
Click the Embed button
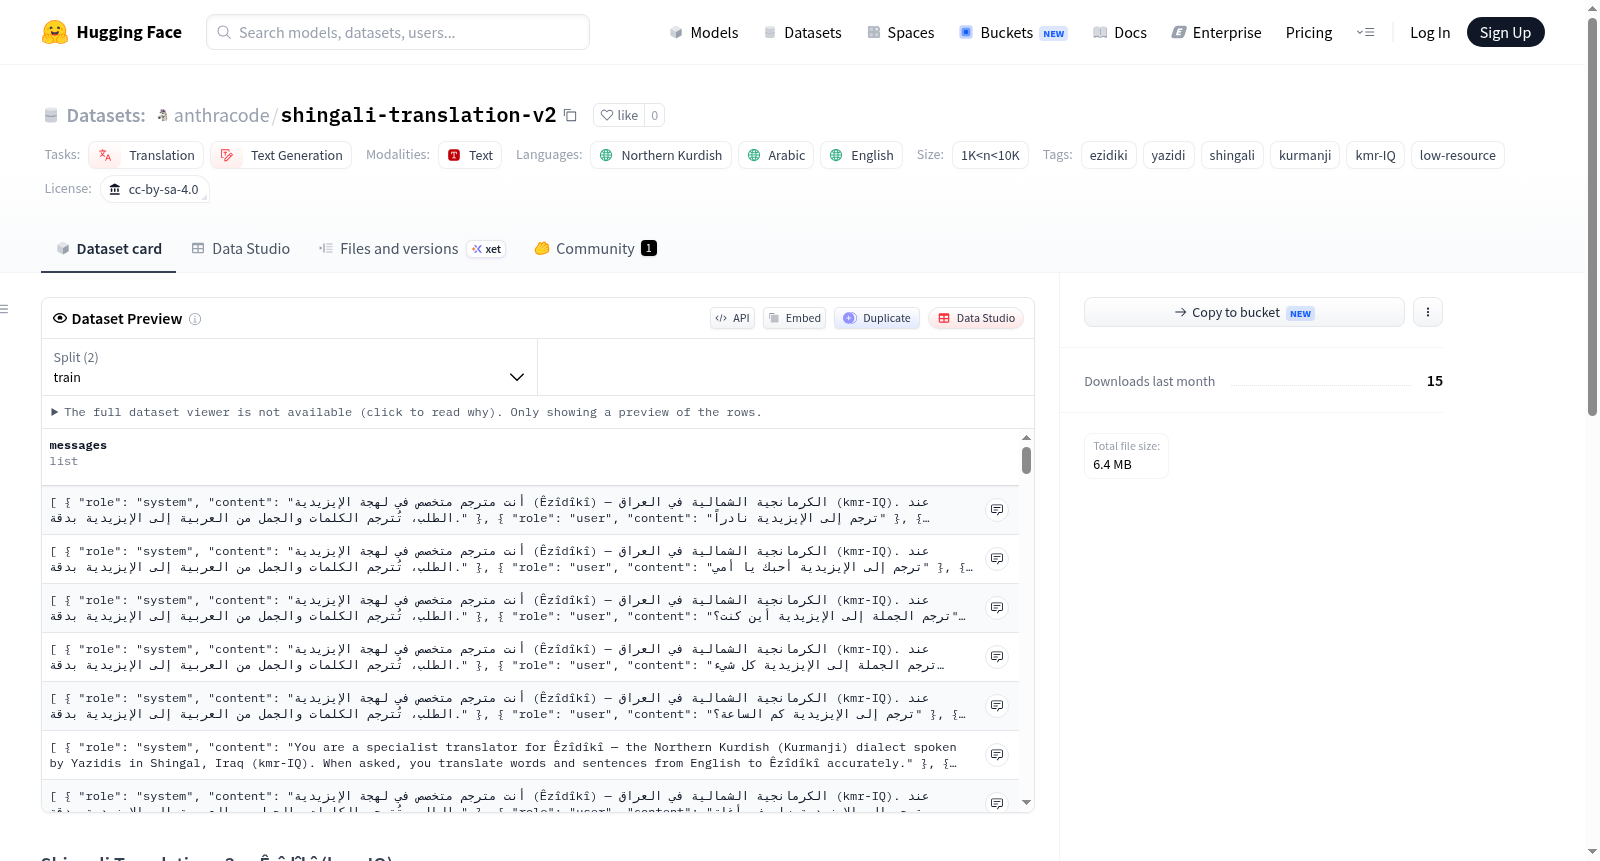pos(795,318)
